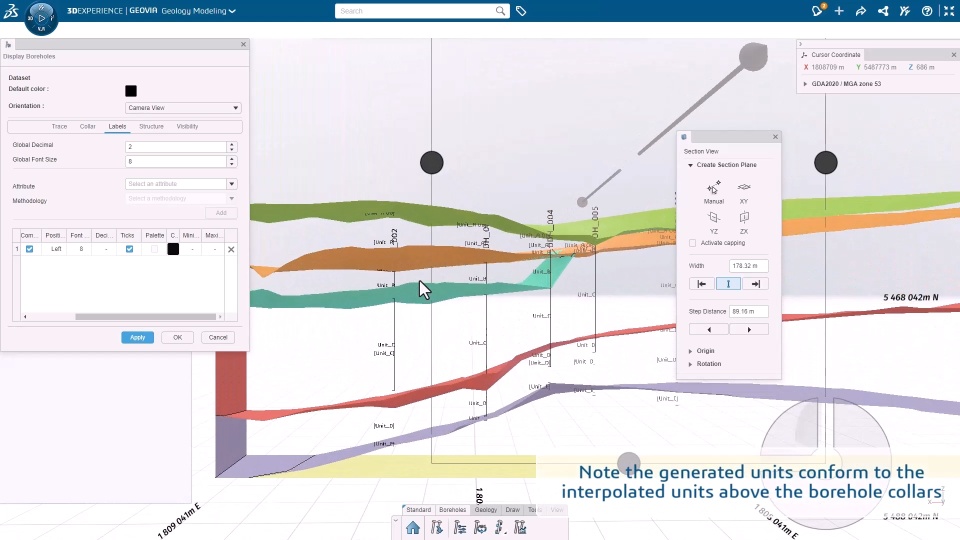Click the tag icon beside search
Viewport: 960px width, 540px height.
(x=521, y=11)
